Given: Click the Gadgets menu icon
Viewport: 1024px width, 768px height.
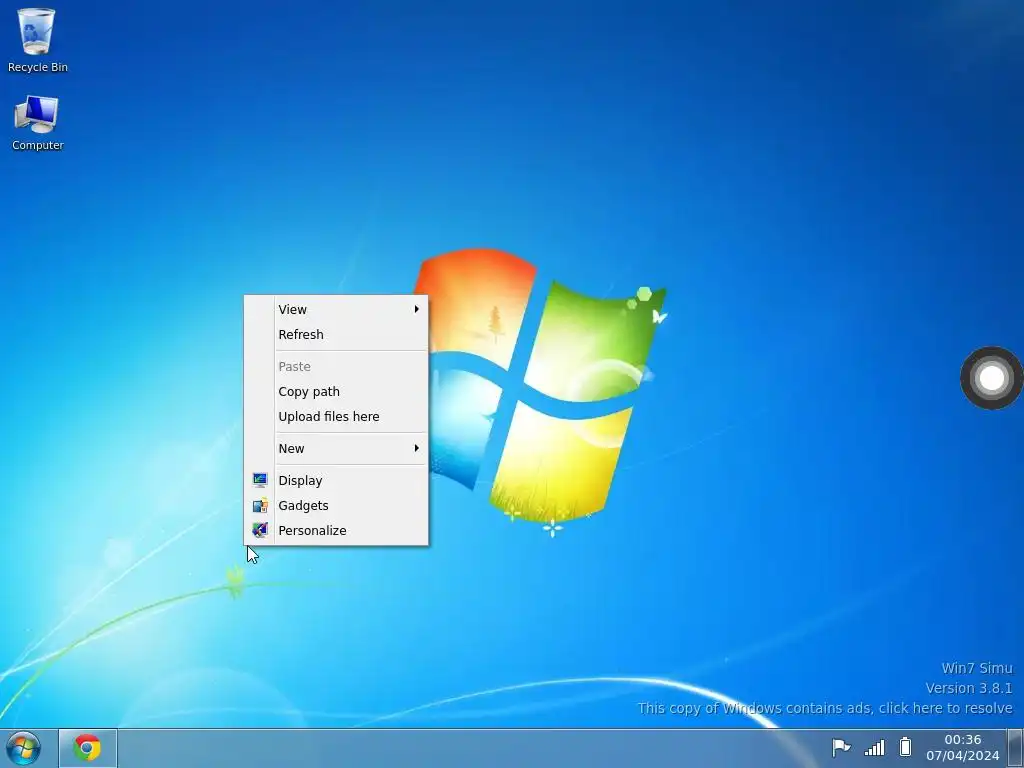Looking at the screenshot, I should pyautogui.click(x=260, y=505).
